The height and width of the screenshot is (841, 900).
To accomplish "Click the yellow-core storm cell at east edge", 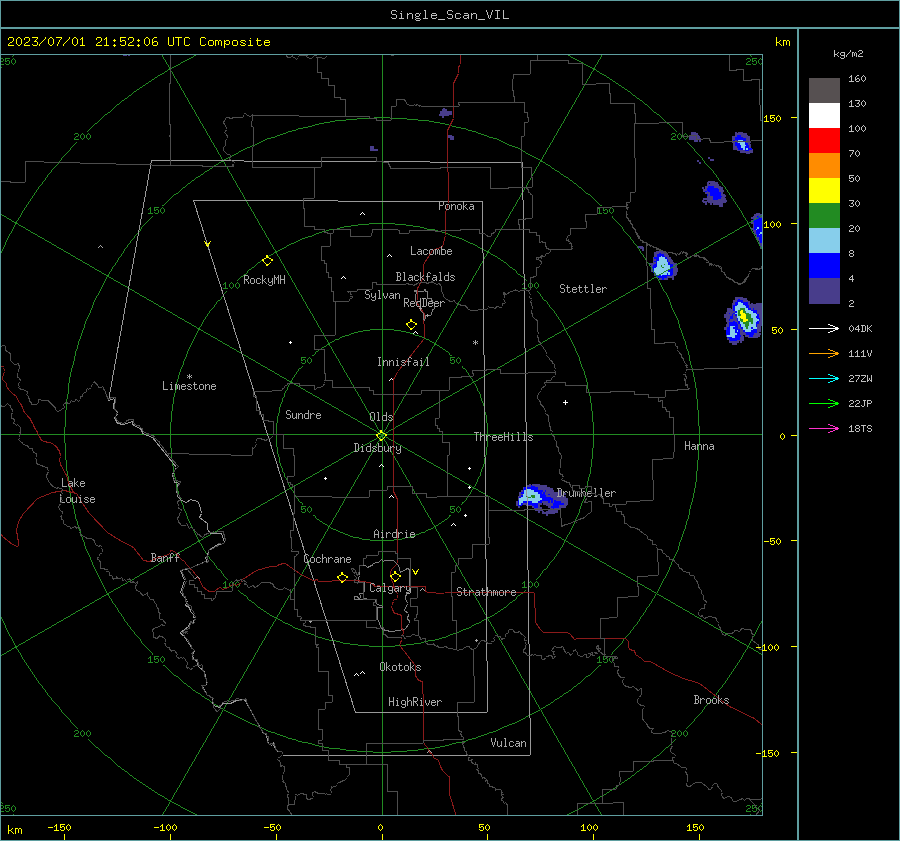I will 744,319.
